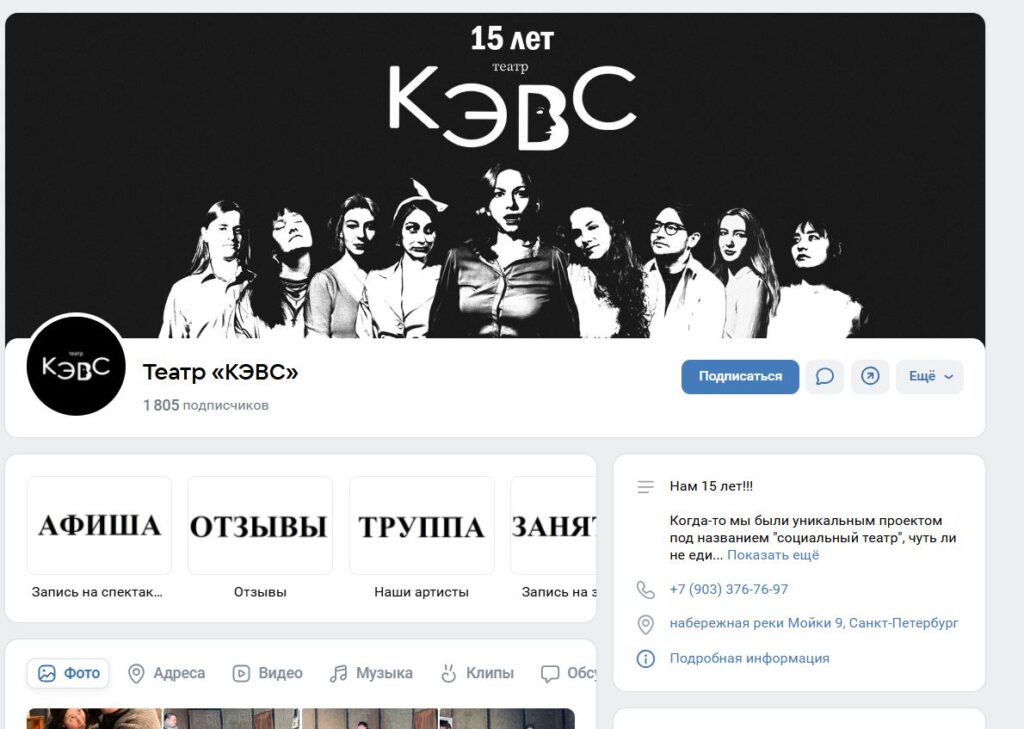The height and width of the screenshot is (729, 1024).
Task: View the 1 805 подписчиков subscriber list
Action: (x=206, y=406)
